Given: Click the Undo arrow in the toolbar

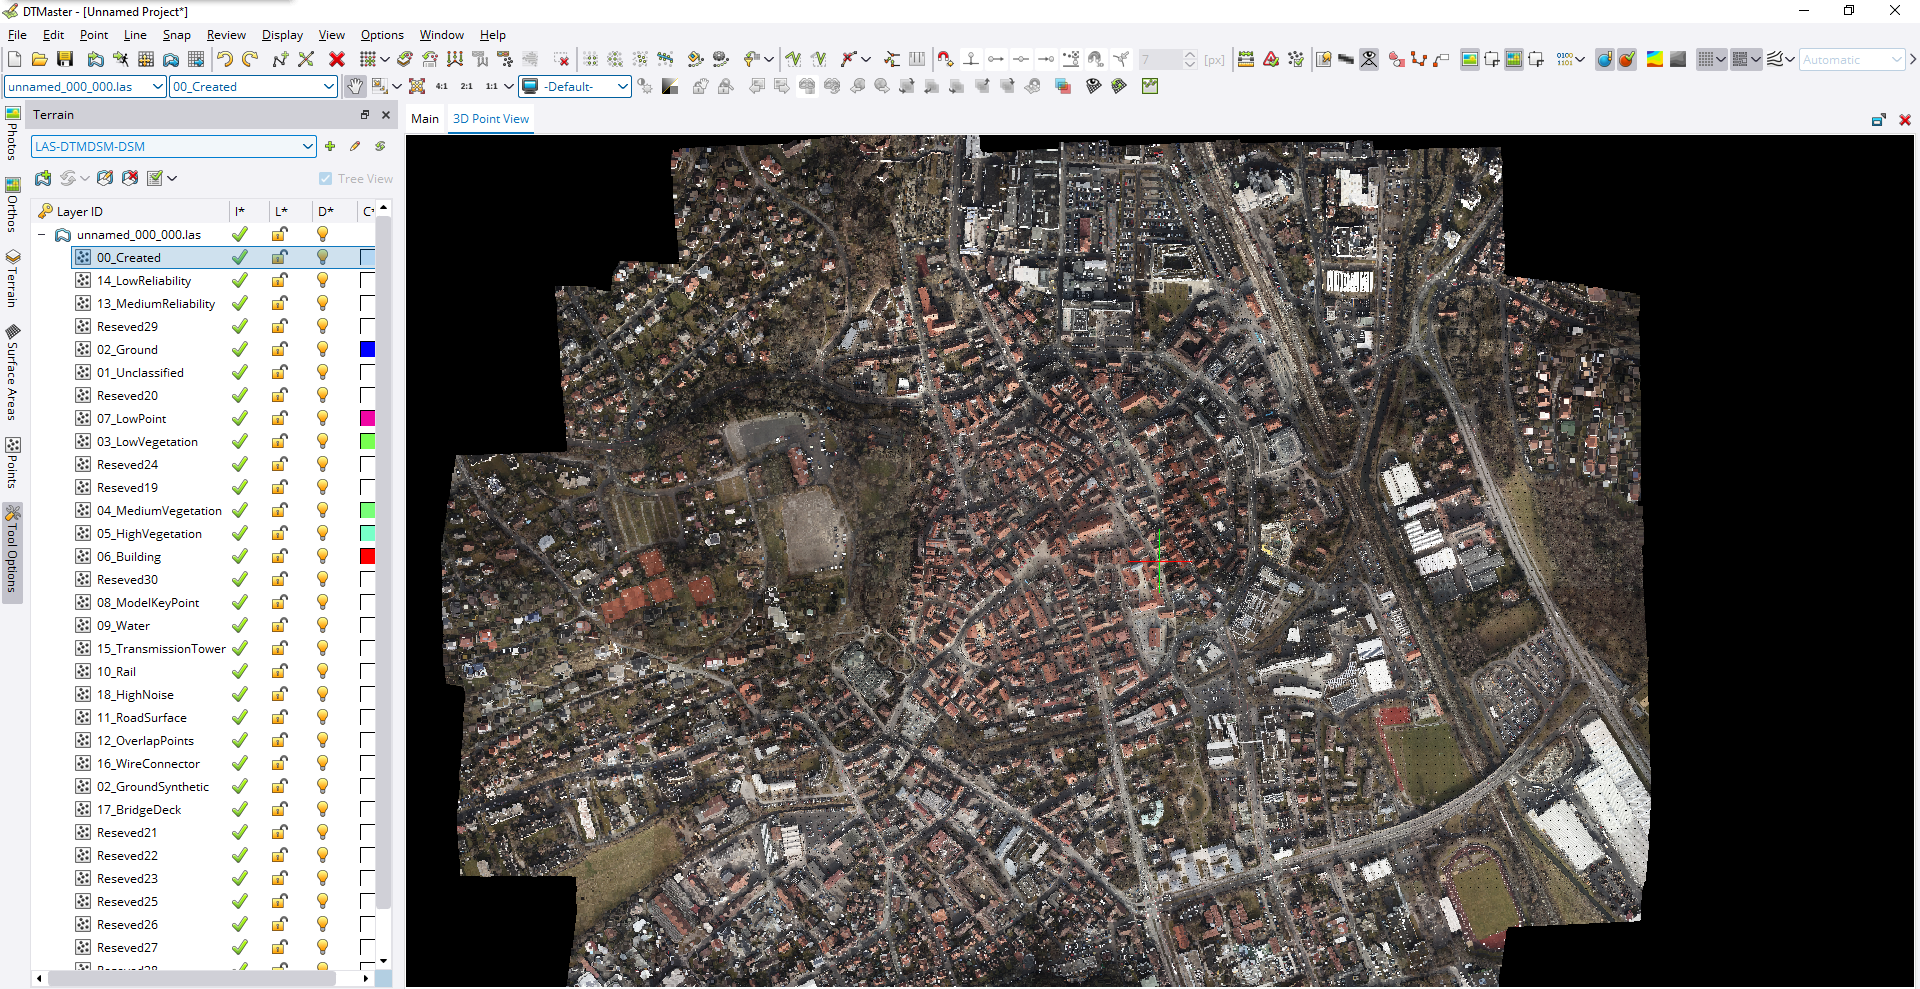Looking at the screenshot, I should 225,60.
